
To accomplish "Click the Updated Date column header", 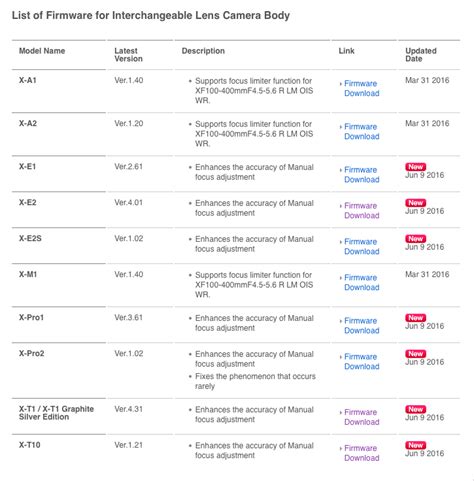I will pyautogui.click(x=421, y=55).
